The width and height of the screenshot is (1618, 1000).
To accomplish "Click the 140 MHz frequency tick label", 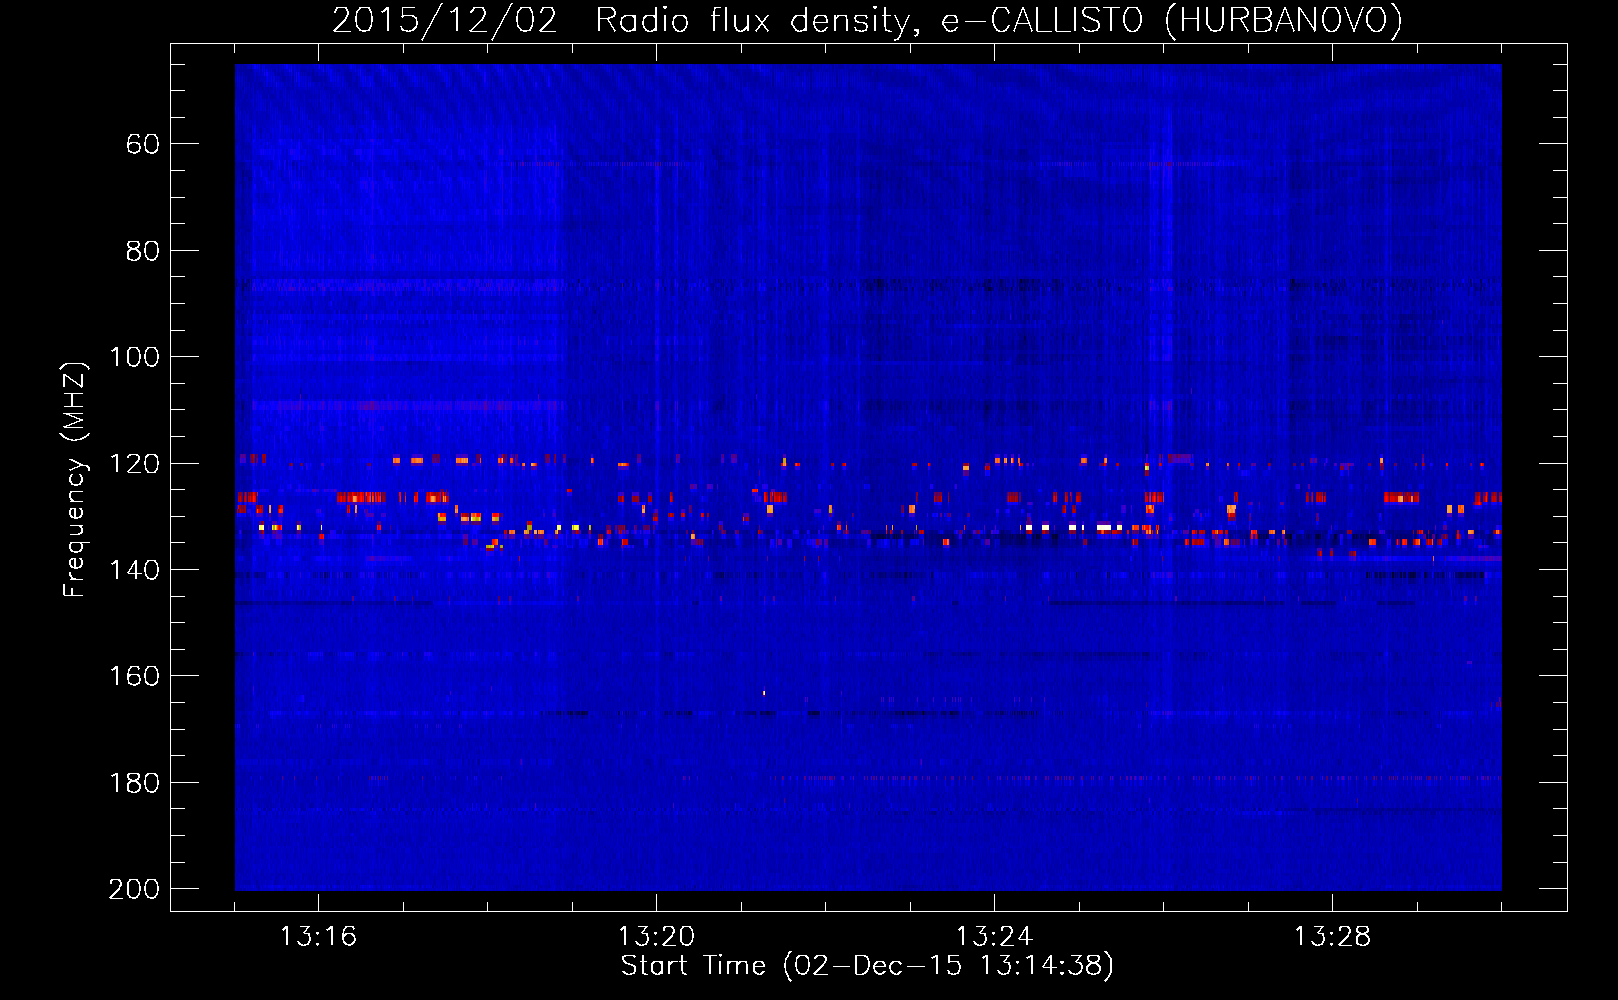I will point(134,570).
